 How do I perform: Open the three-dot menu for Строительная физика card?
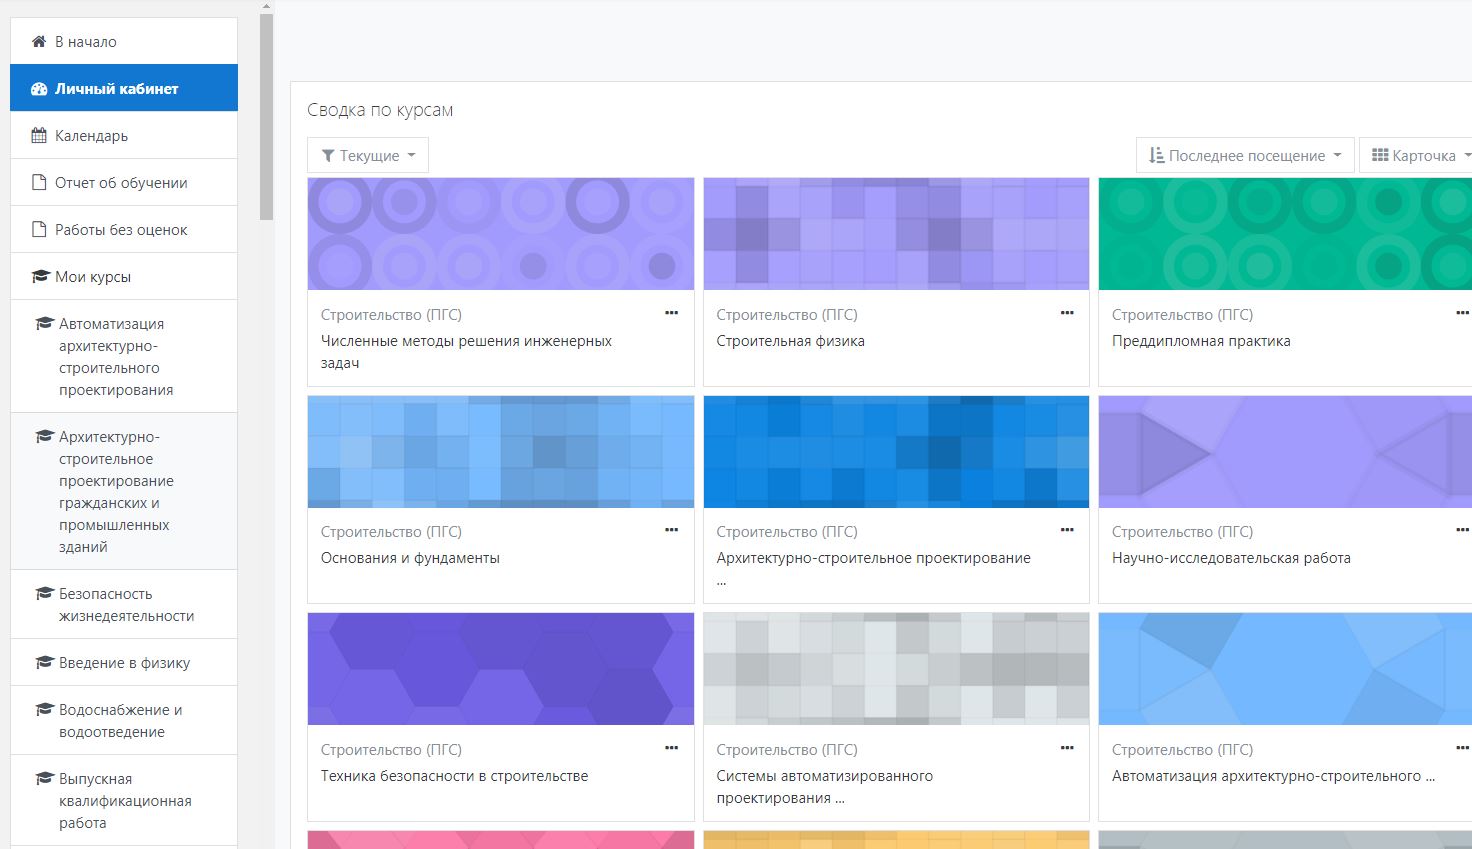[x=1067, y=313]
